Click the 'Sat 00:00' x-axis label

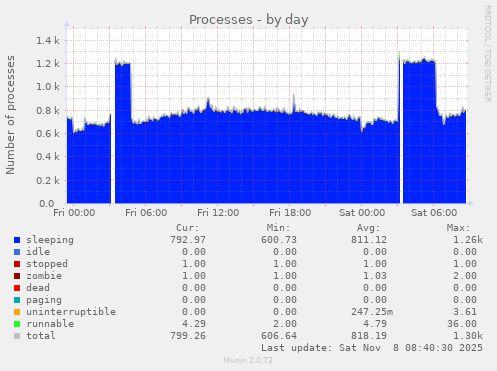362,213
